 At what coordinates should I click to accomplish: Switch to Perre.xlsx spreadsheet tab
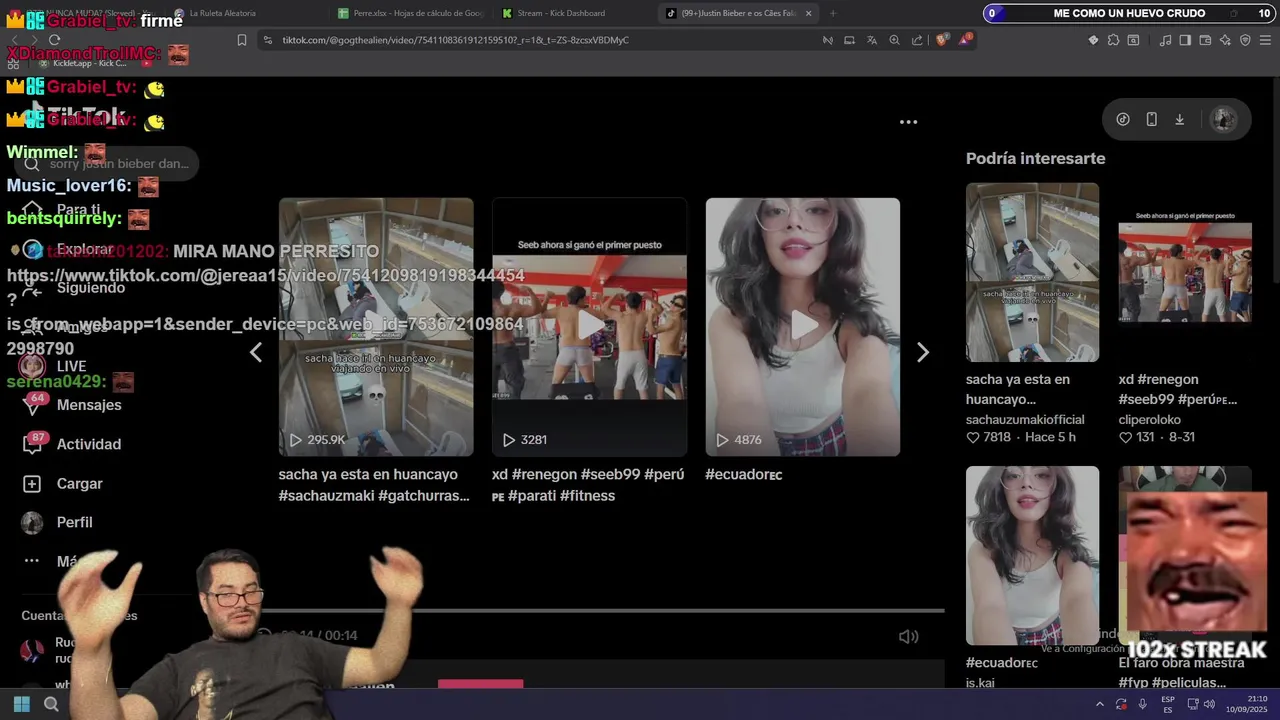410,13
